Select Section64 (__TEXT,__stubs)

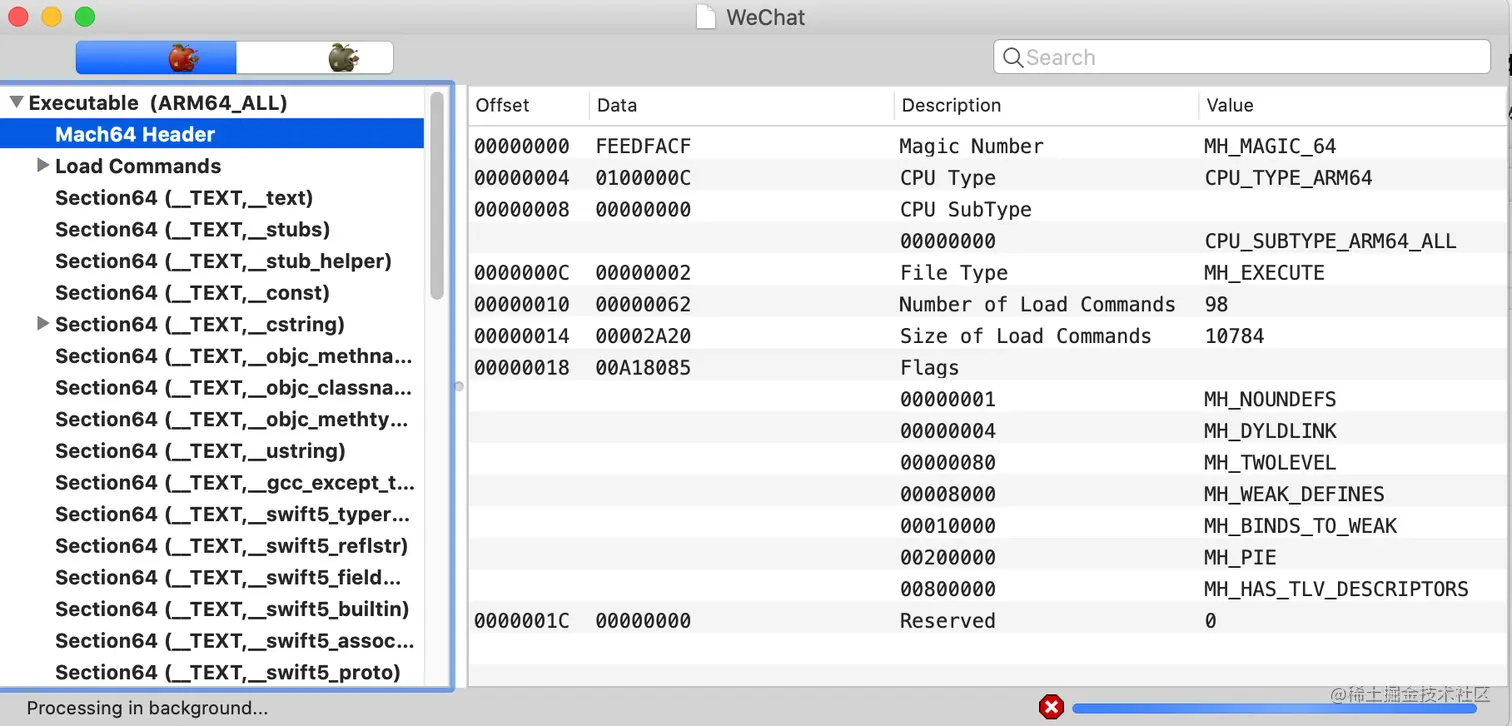point(192,229)
